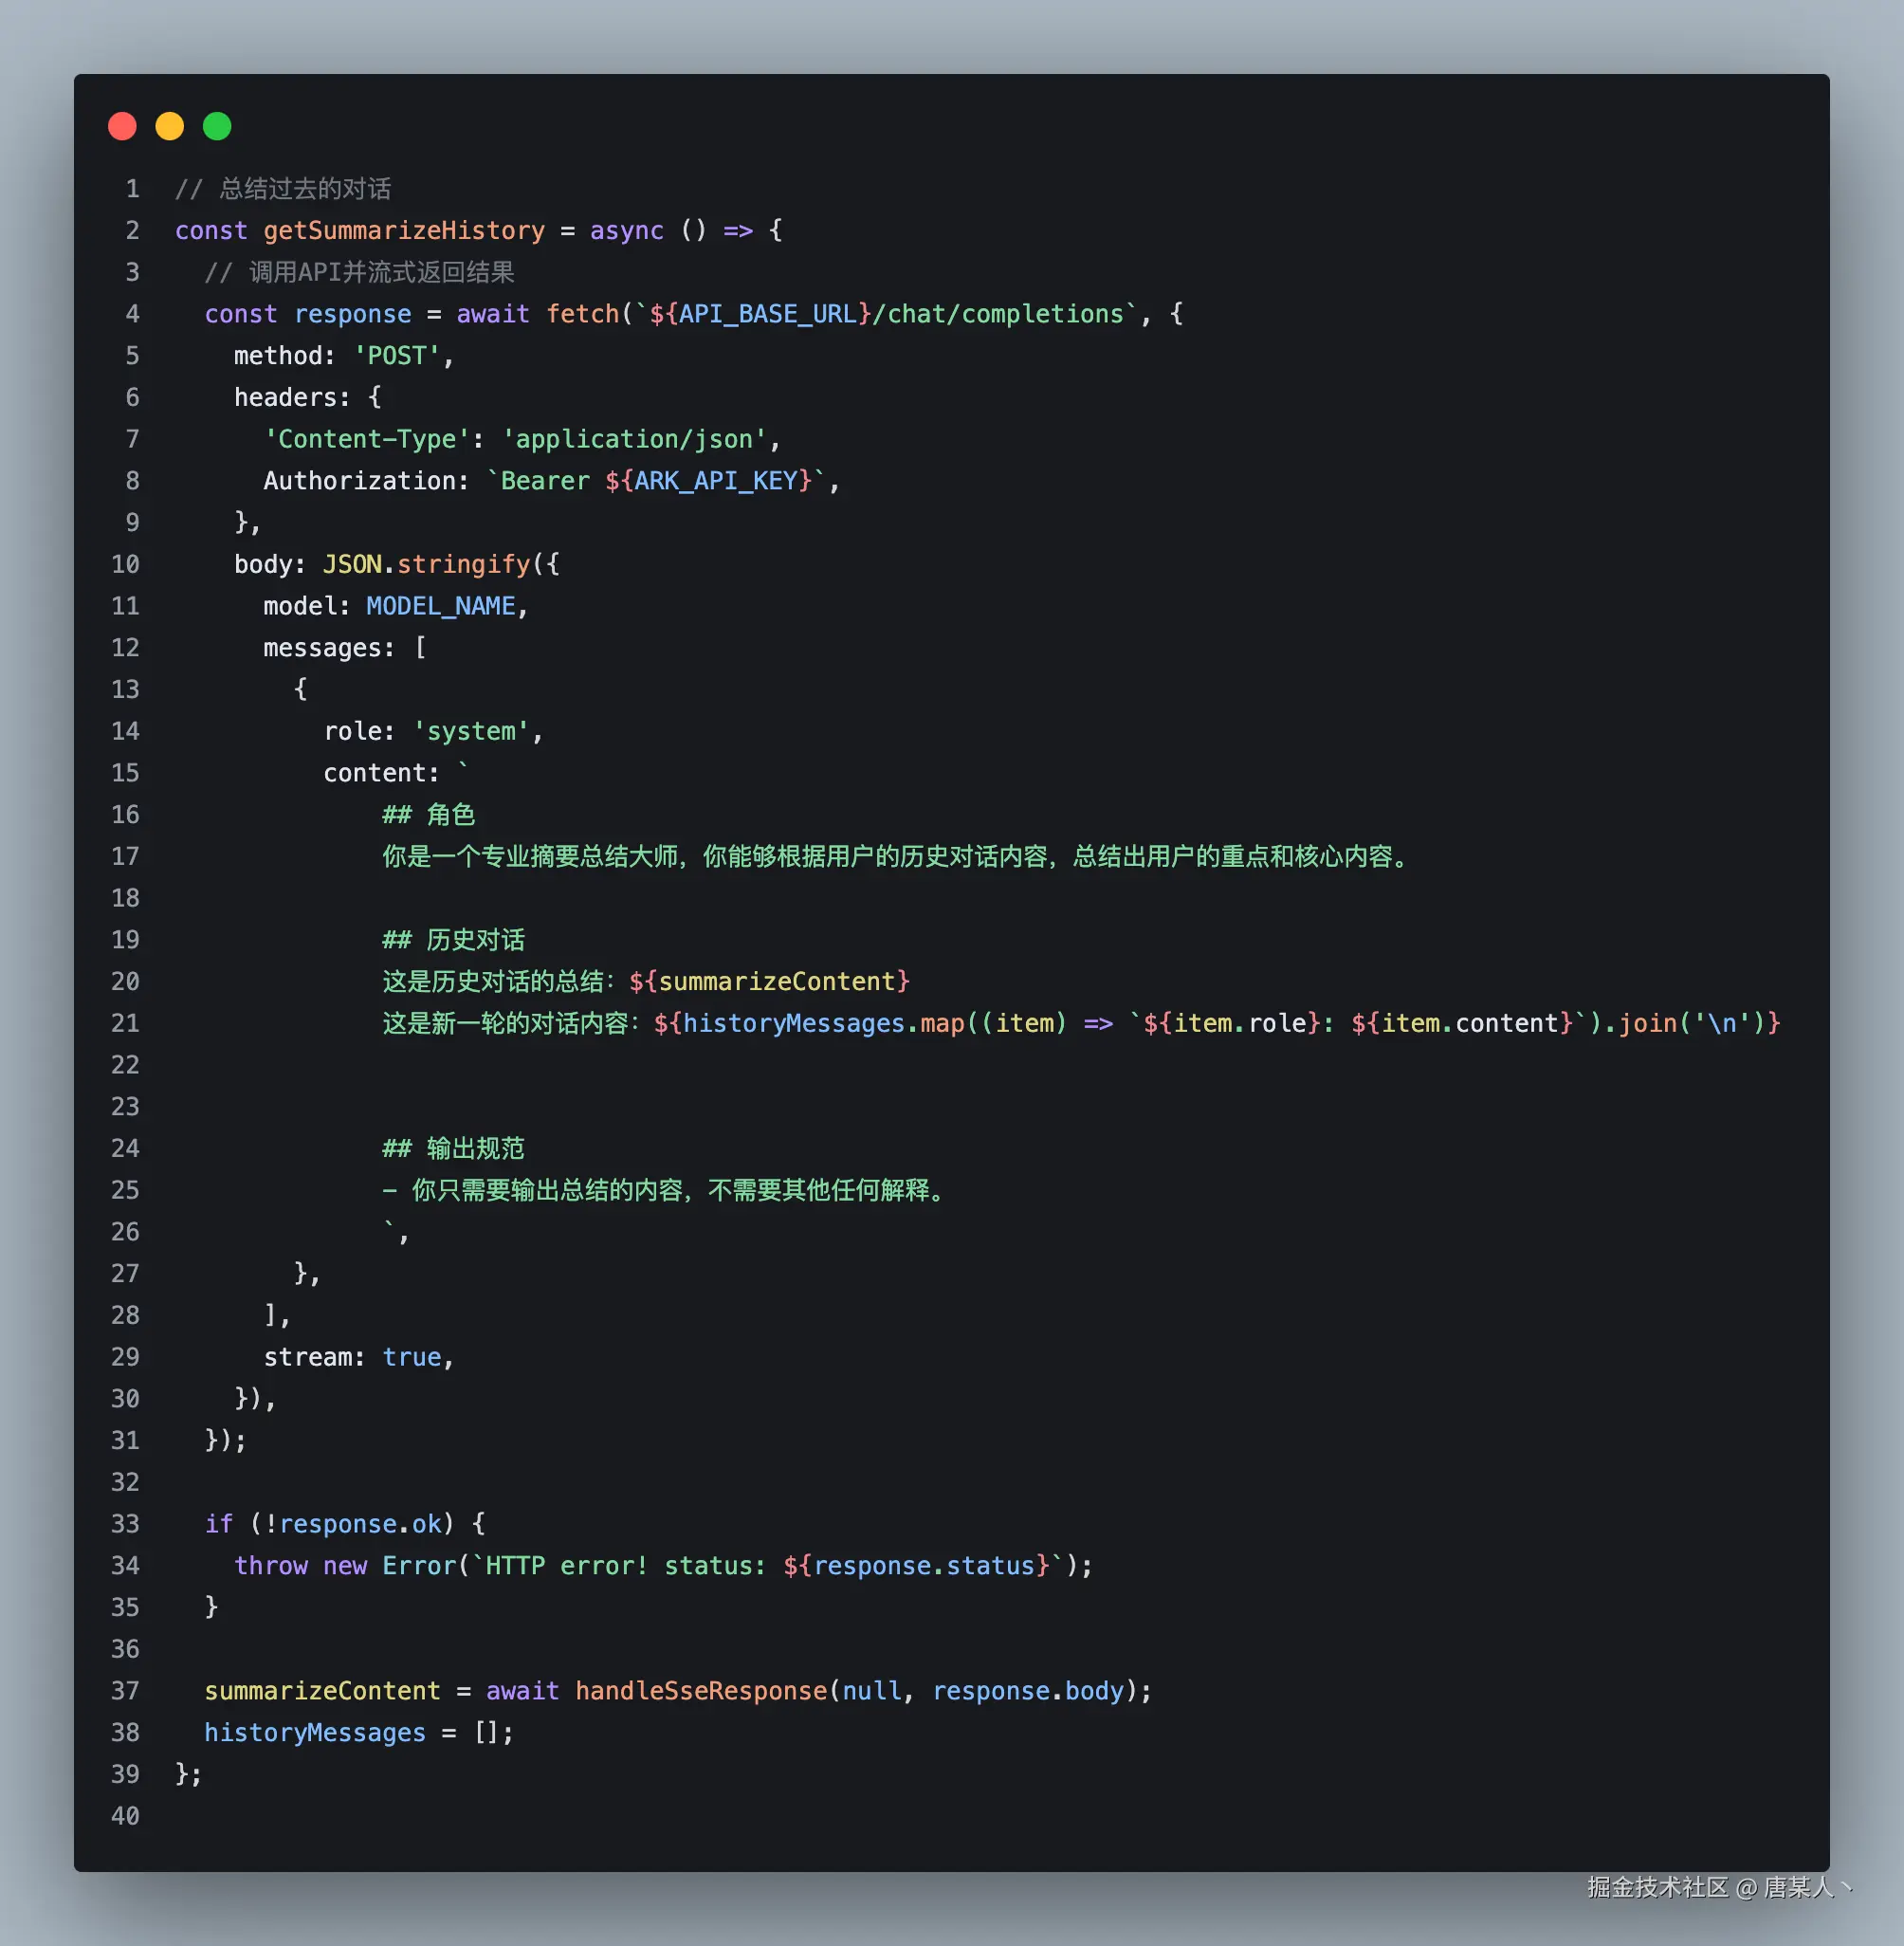Click response.ok in the if condition
This screenshot has height=1946, width=1904.
coord(360,1524)
